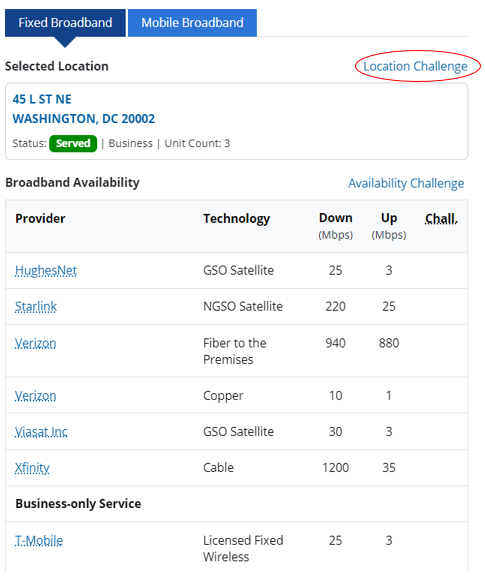
Task: Click the Broadband Availability heading
Action: [72, 183]
